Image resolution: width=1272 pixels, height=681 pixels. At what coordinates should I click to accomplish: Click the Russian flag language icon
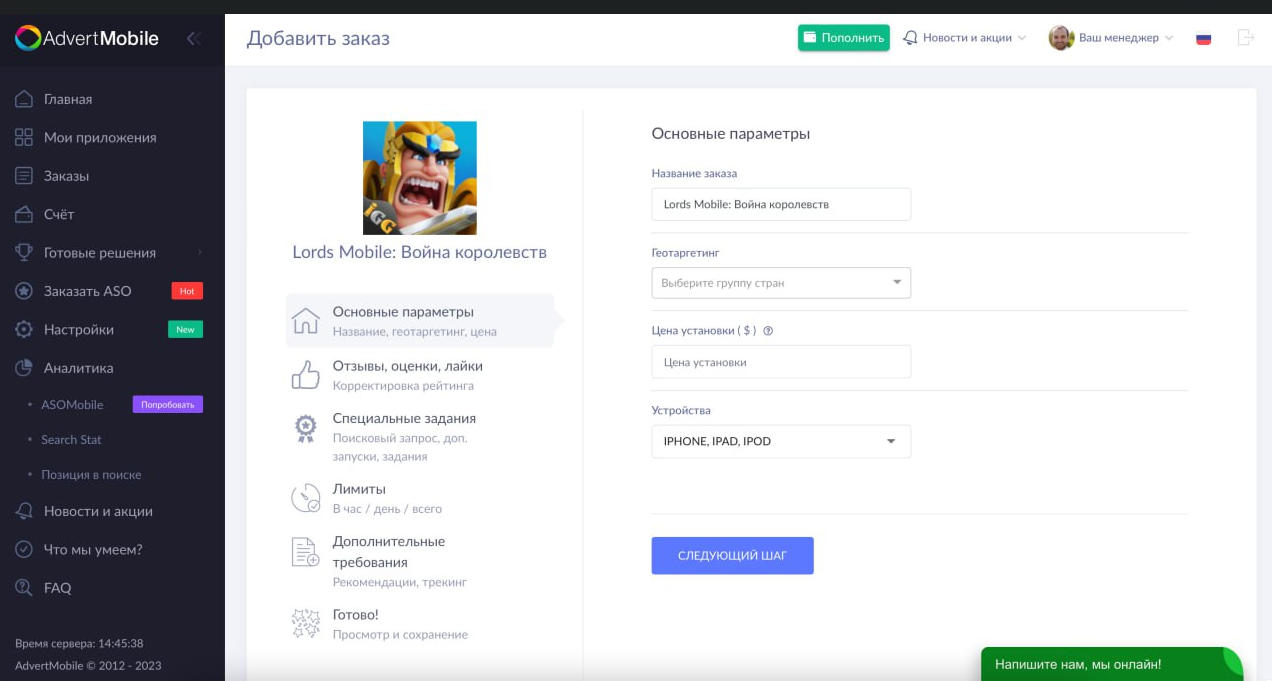click(1204, 38)
